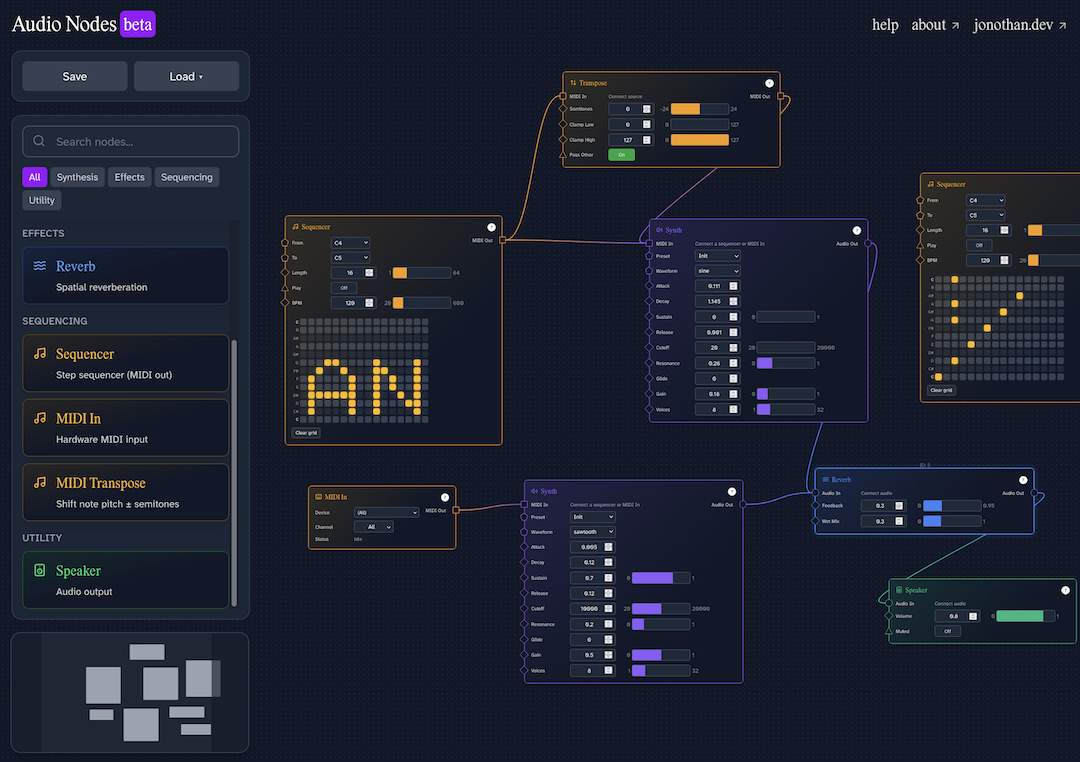This screenshot has width=1080, height=762.
Task: Unmute the Speaker node's Muted toggle
Action: pos(948,630)
